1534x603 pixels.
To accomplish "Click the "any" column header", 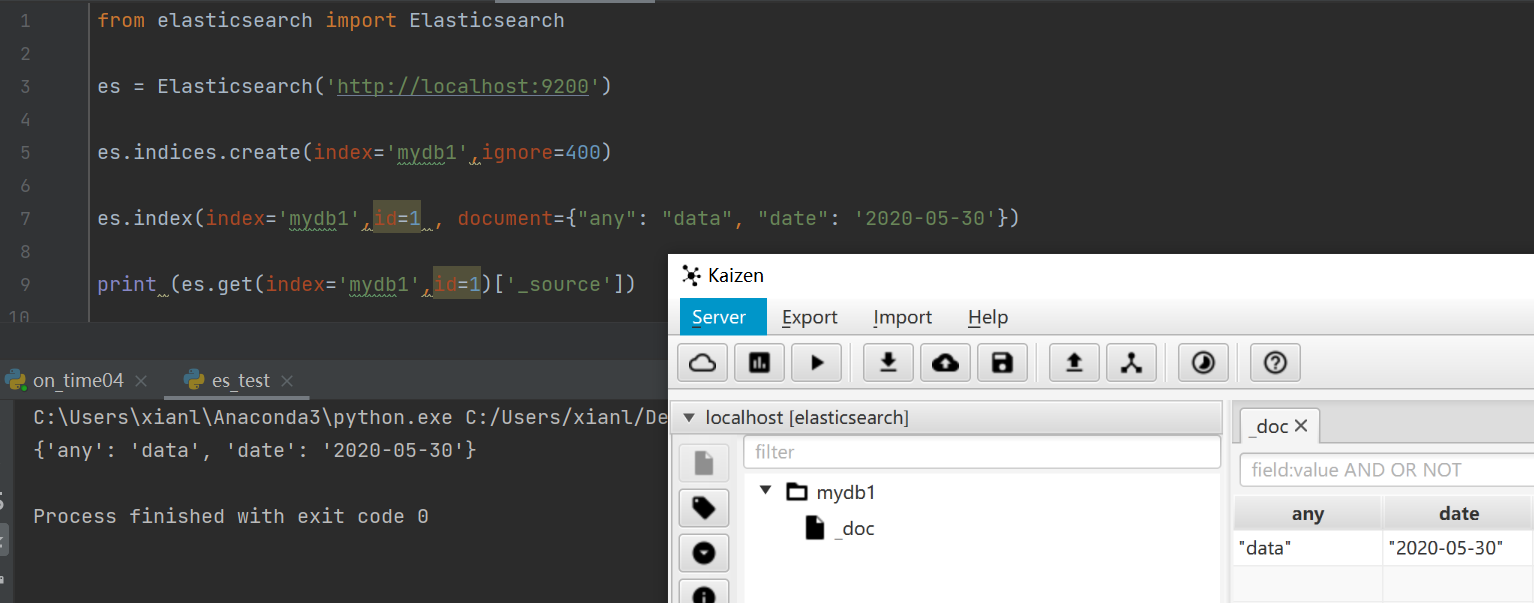I will pos(1307,514).
